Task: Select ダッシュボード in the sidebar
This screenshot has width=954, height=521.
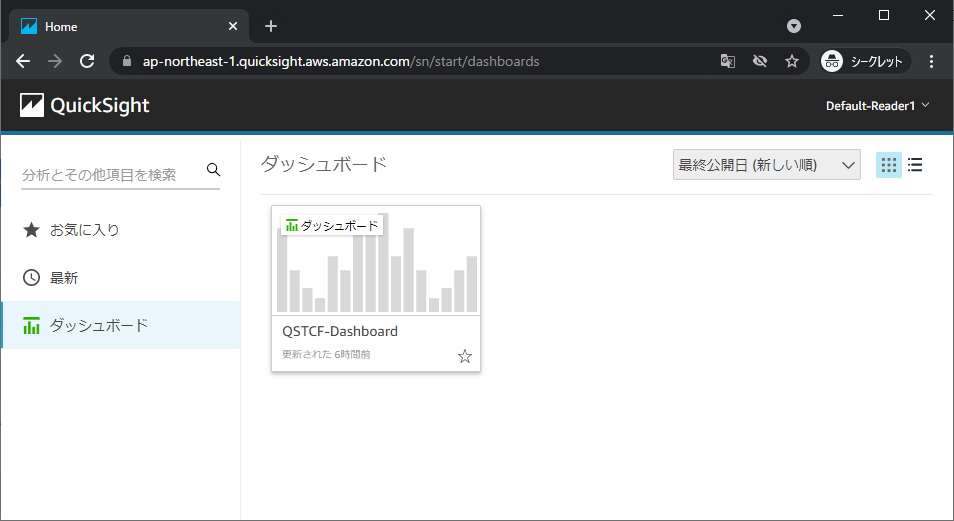Action: pyautogui.click(x=120, y=325)
